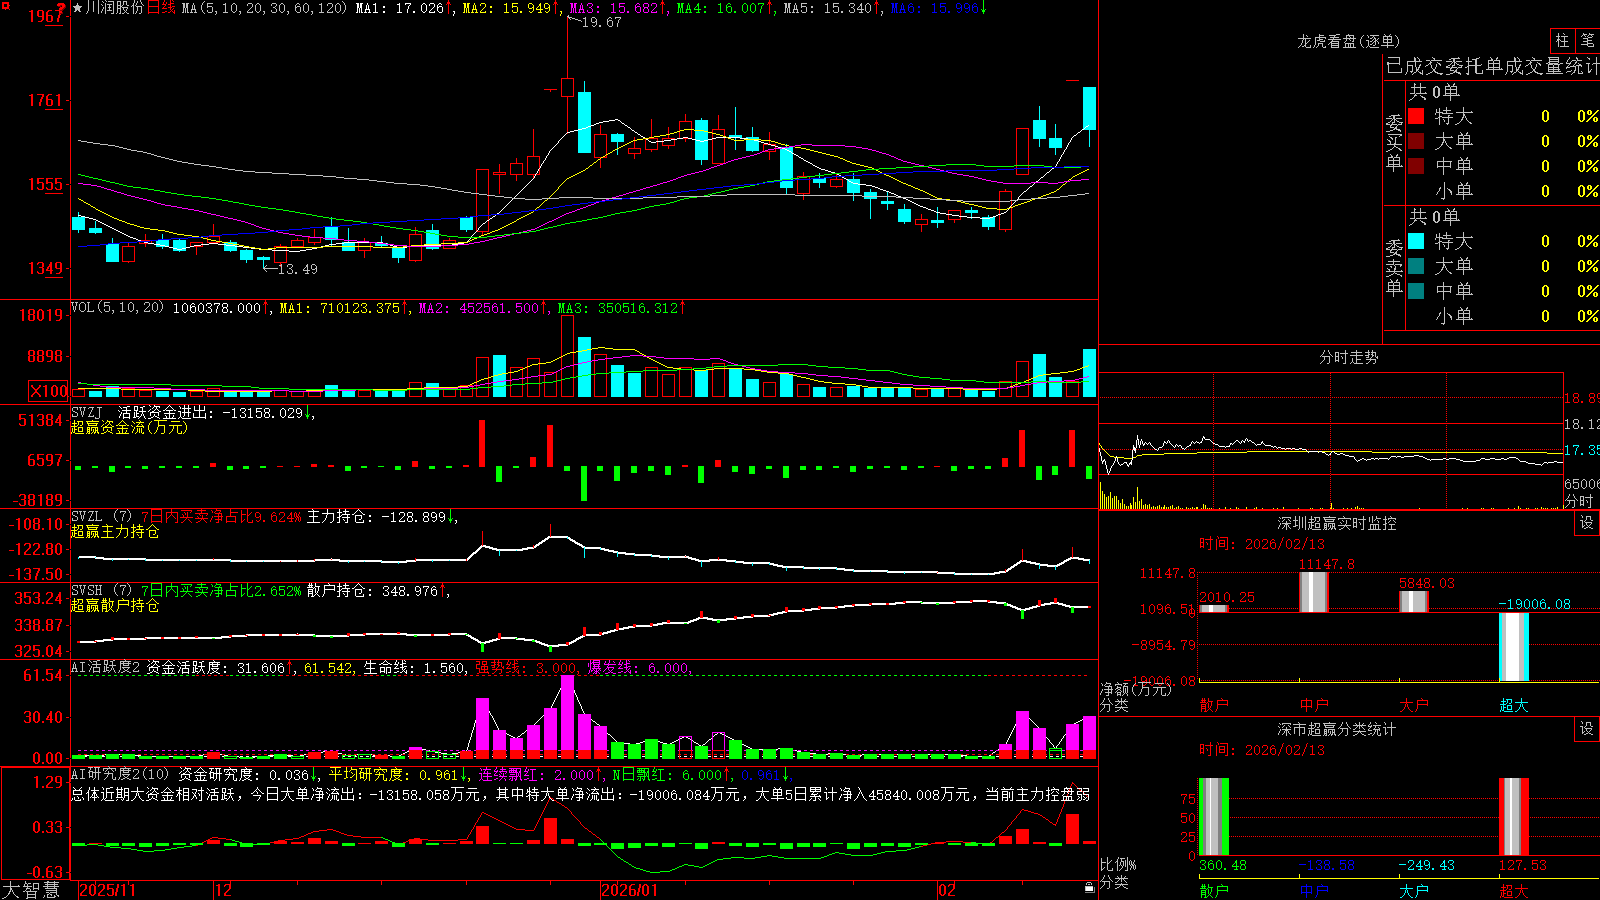1600x900 pixels.
Task: Open settings 设 for 深圳超赢实时监控
Action: tap(1587, 523)
